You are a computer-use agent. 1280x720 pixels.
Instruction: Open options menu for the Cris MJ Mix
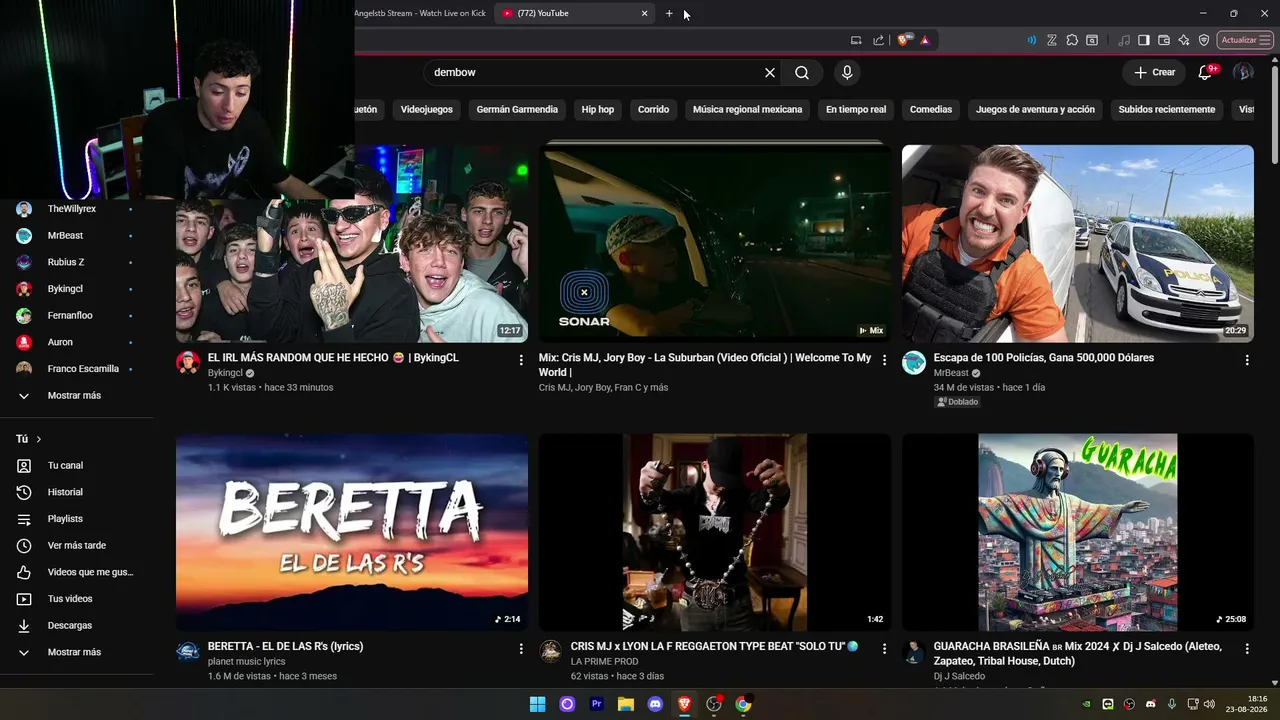(x=884, y=359)
